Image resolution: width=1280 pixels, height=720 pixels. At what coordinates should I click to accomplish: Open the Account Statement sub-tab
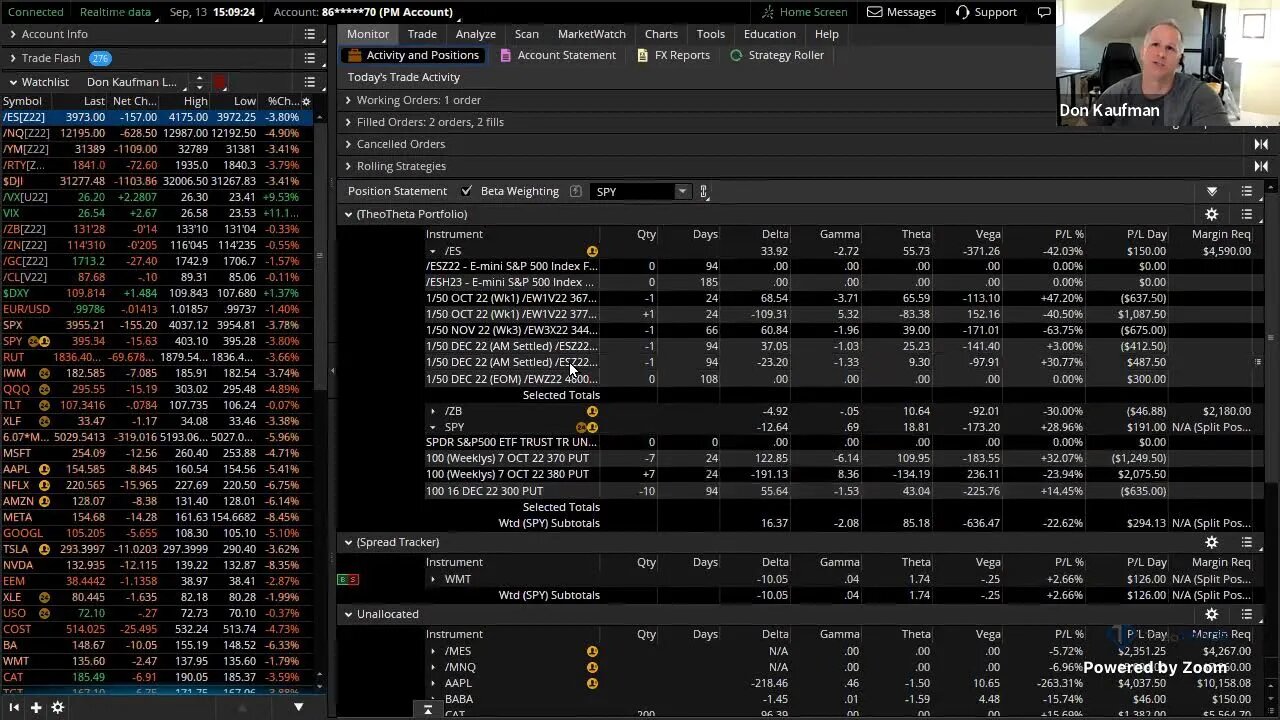[x=558, y=55]
